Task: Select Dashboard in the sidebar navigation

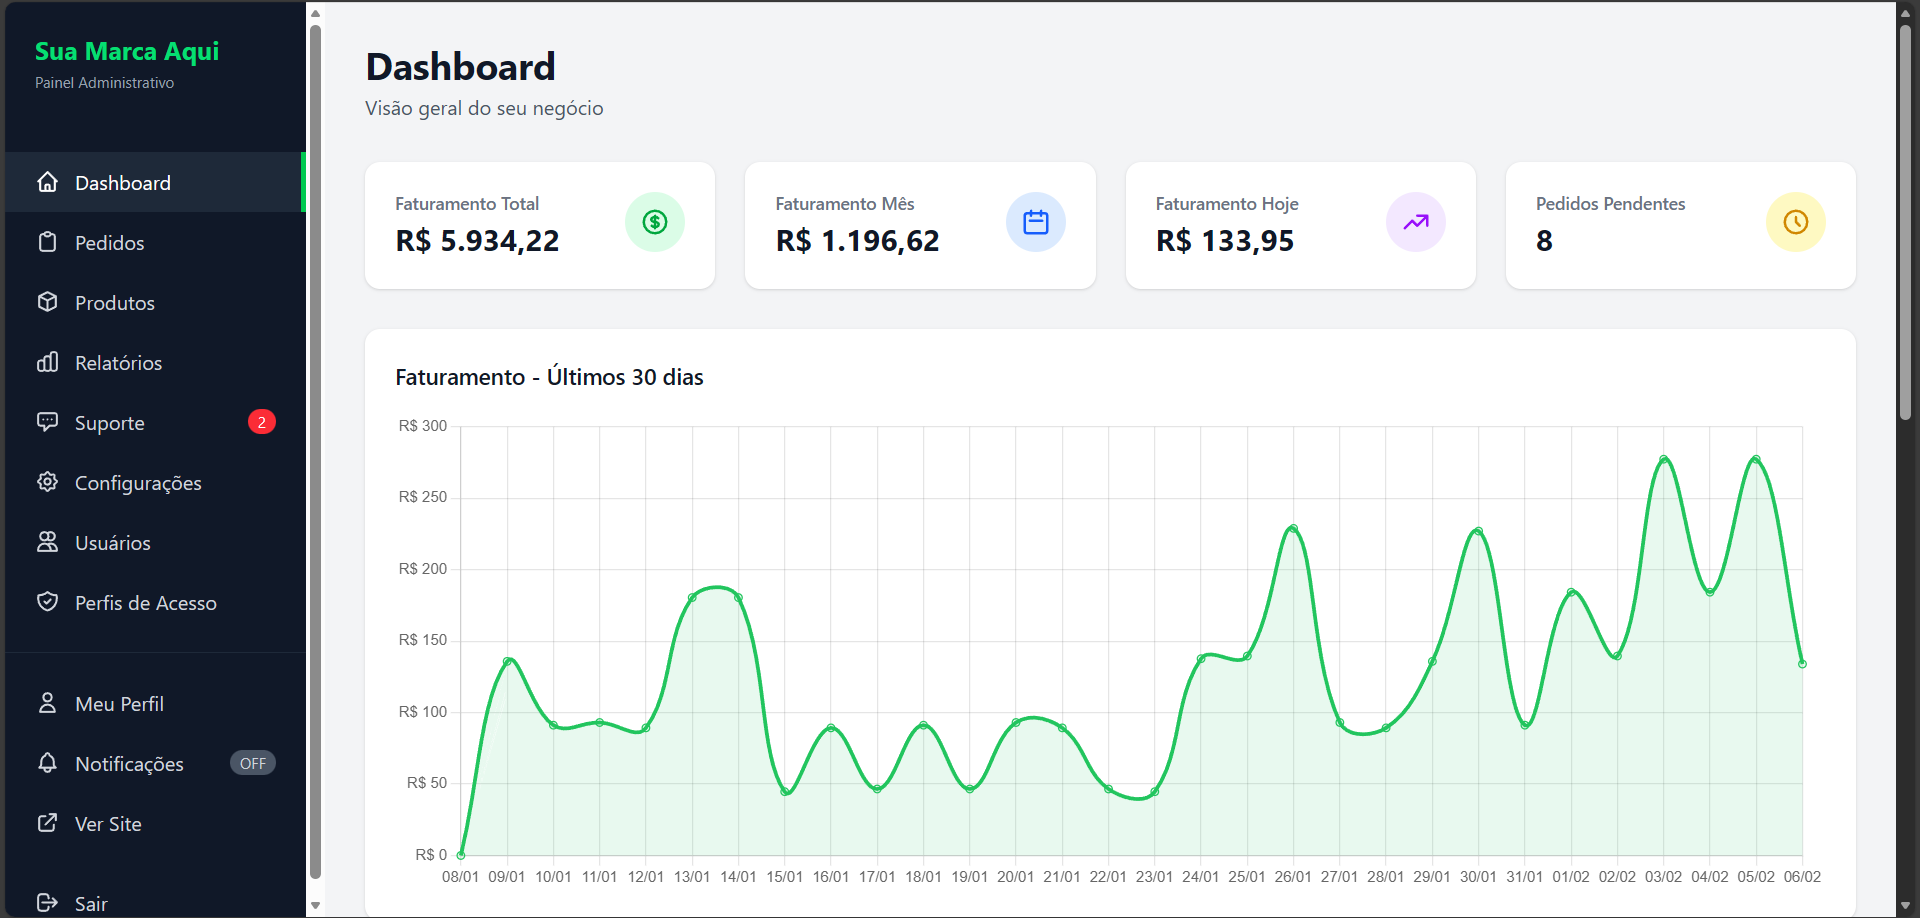Action: tap(122, 182)
